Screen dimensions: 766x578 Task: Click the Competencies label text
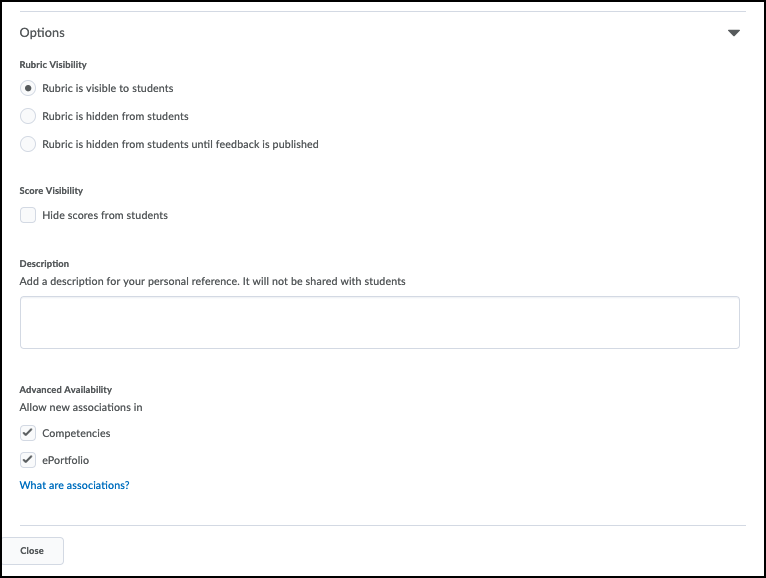(x=76, y=433)
